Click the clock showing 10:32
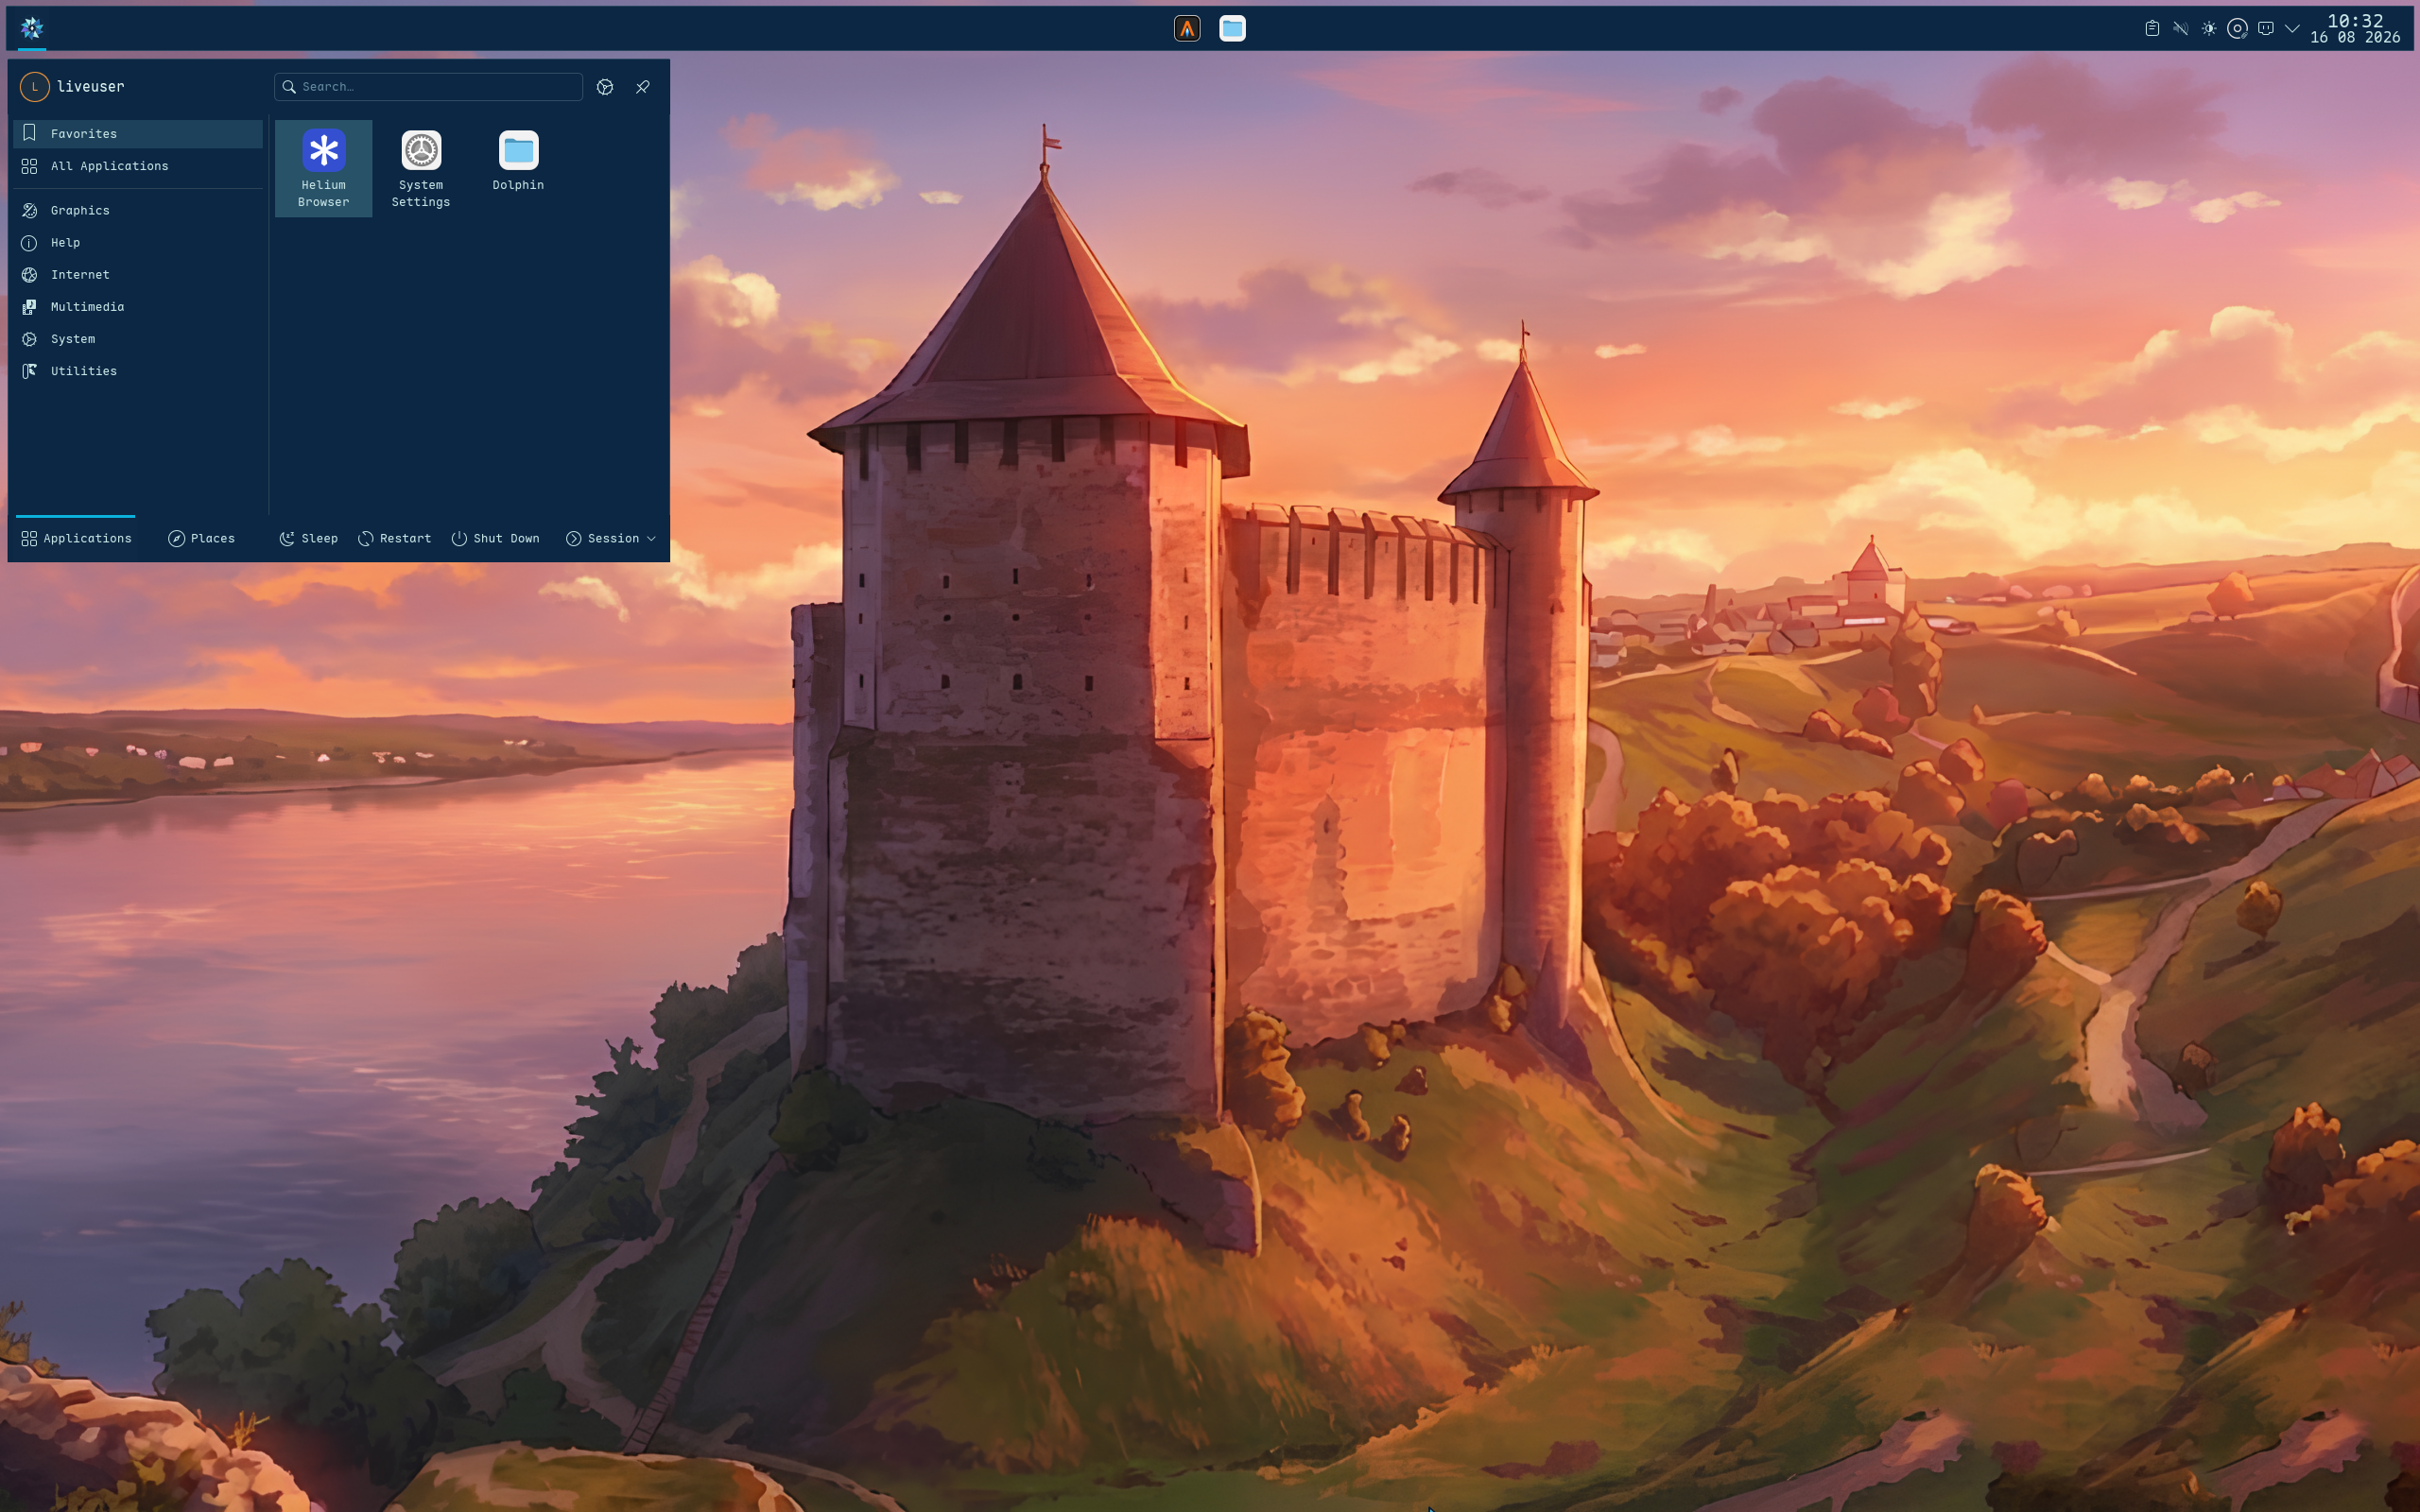The width and height of the screenshot is (2420, 1512). pos(2355,28)
